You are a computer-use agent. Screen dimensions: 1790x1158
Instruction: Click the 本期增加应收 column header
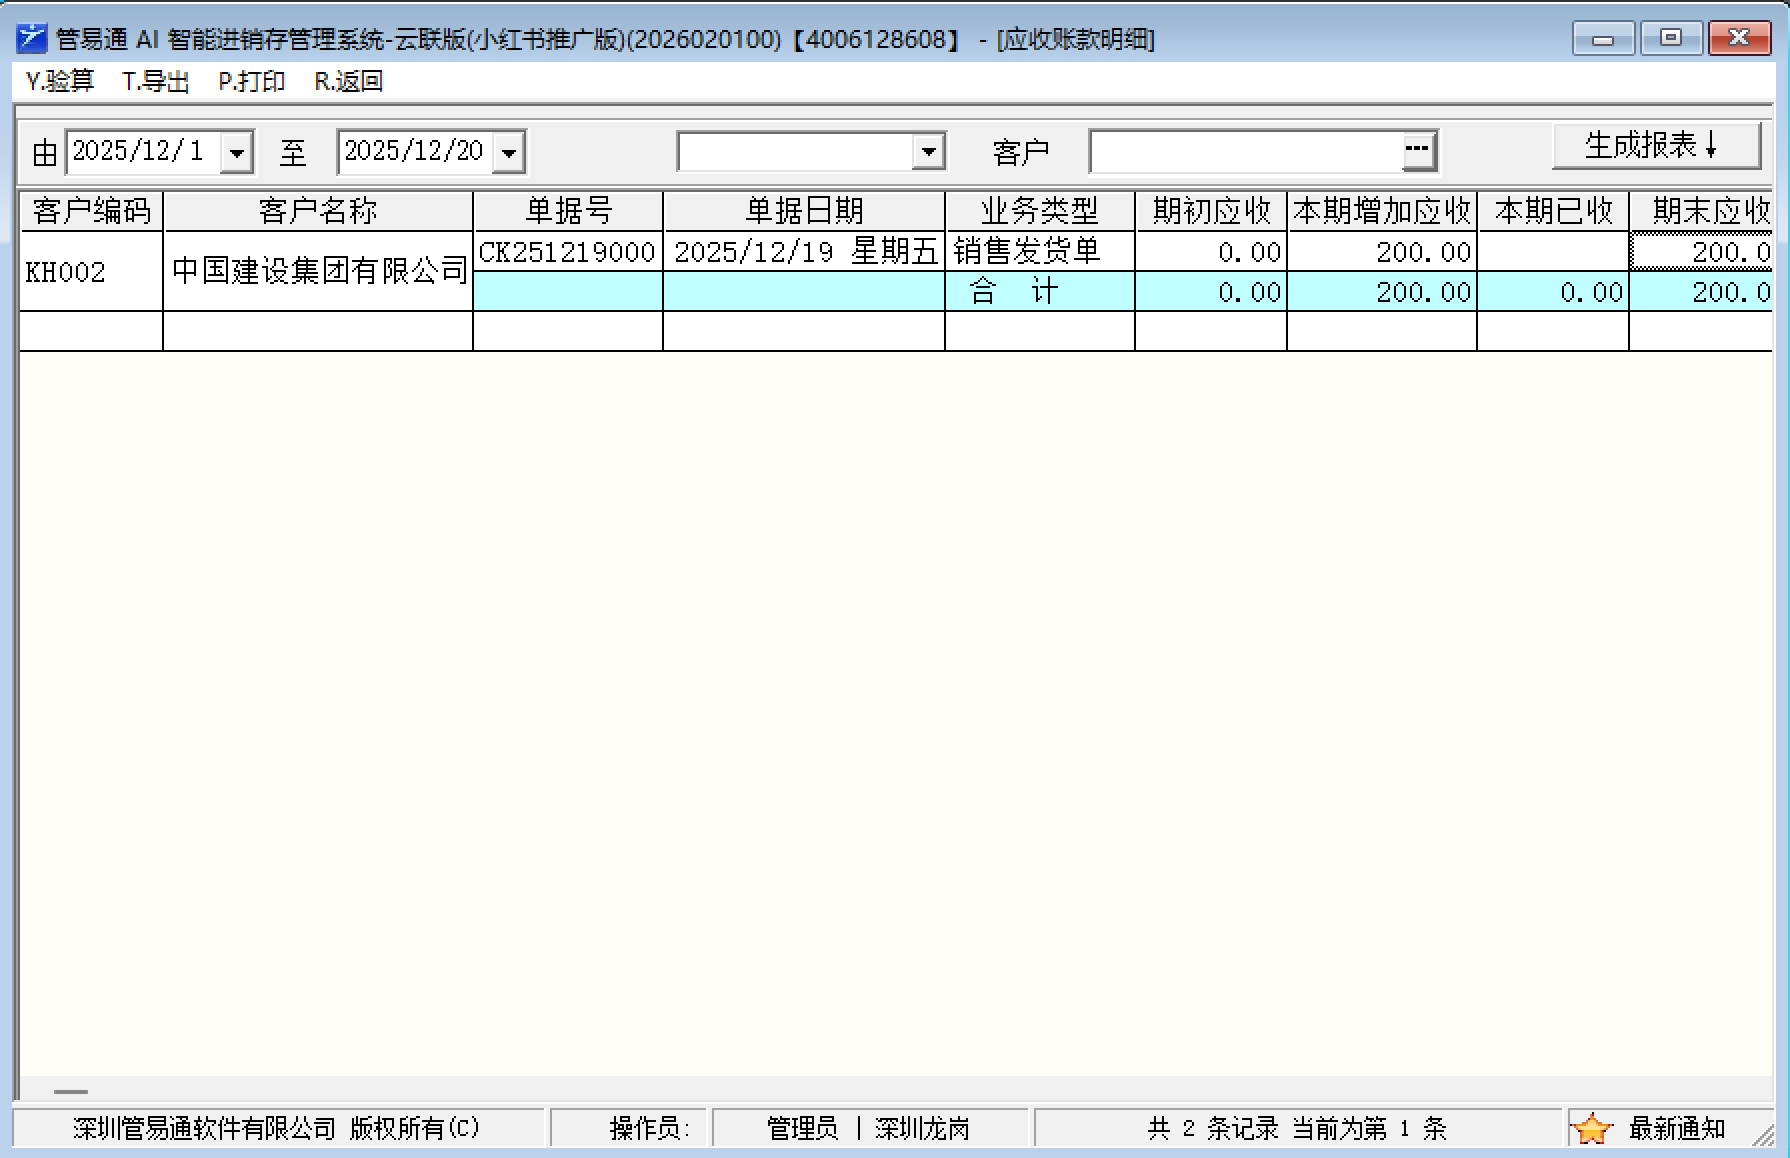(x=1381, y=211)
